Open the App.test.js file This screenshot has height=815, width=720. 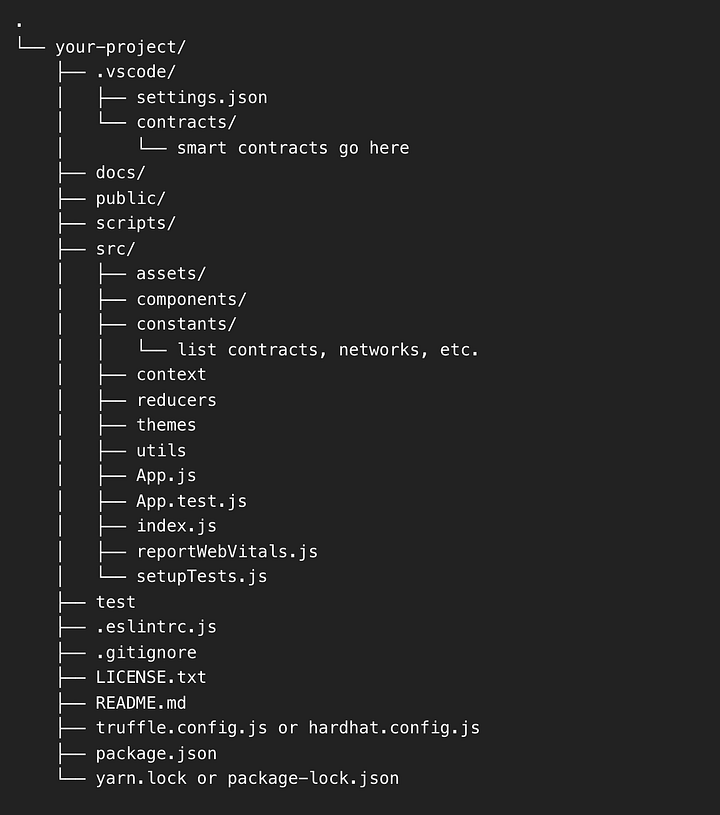191,501
